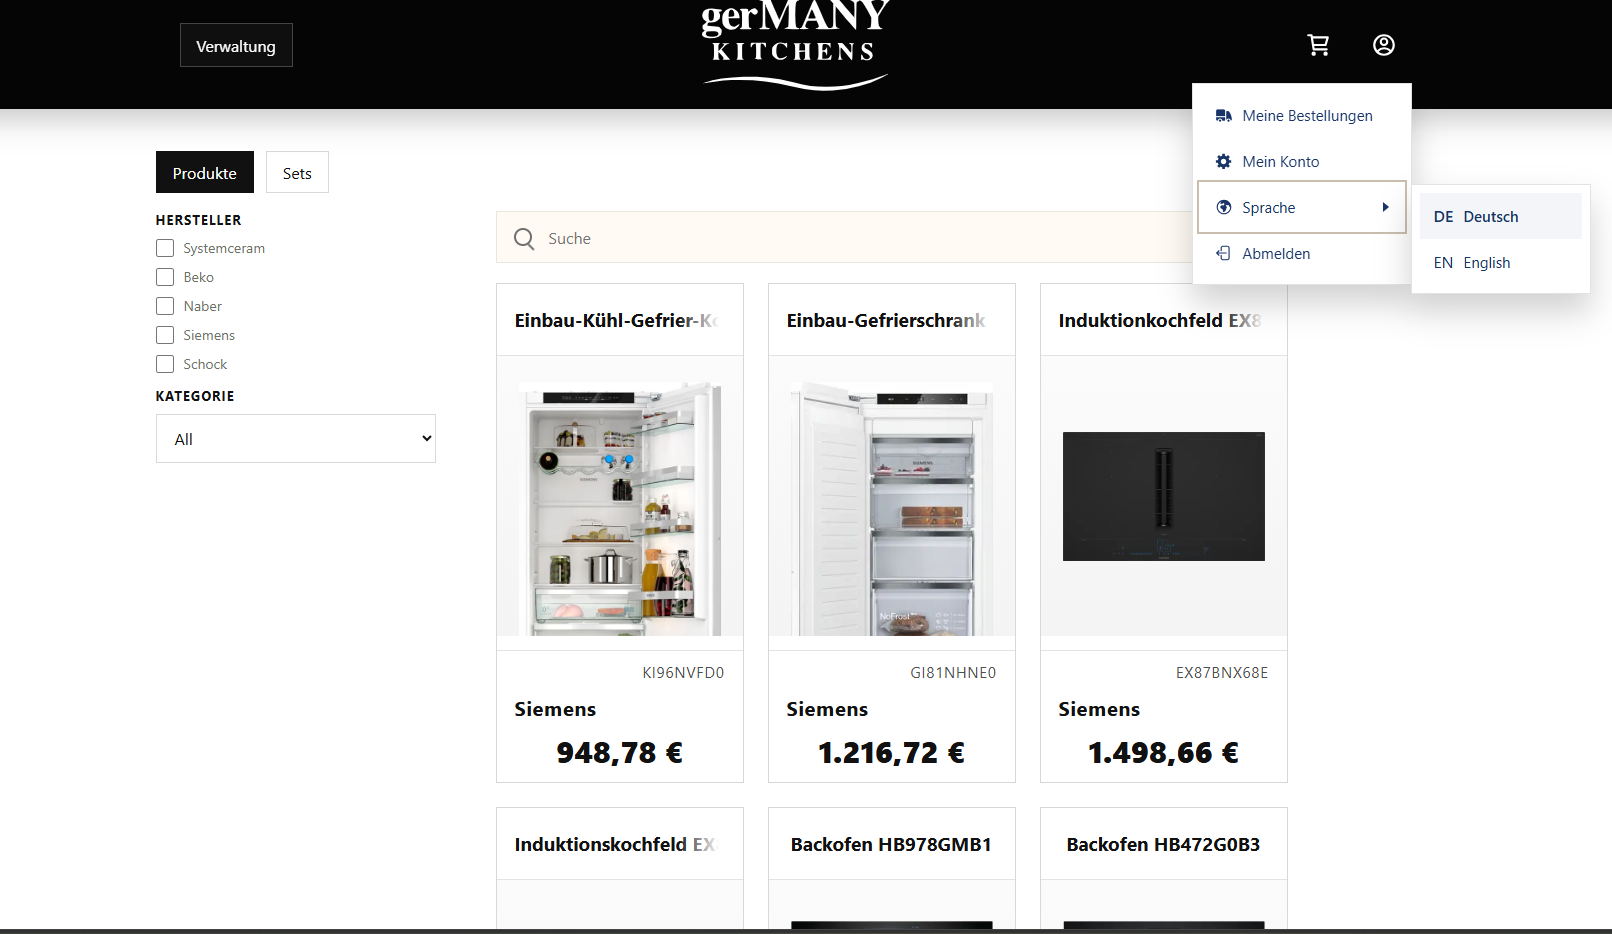Open the shopping cart icon
This screenshot has width=1612, height=934.
point(1318,45)
